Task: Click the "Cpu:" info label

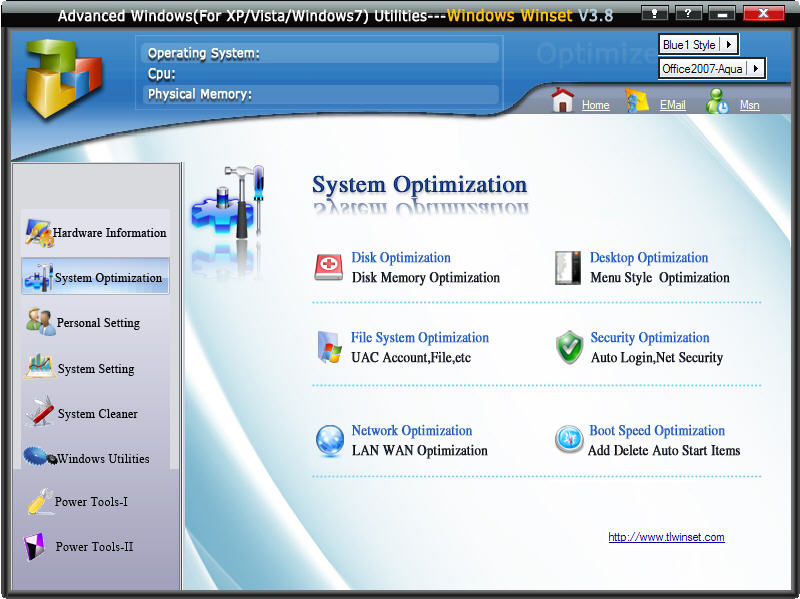Action: (161, 74)
